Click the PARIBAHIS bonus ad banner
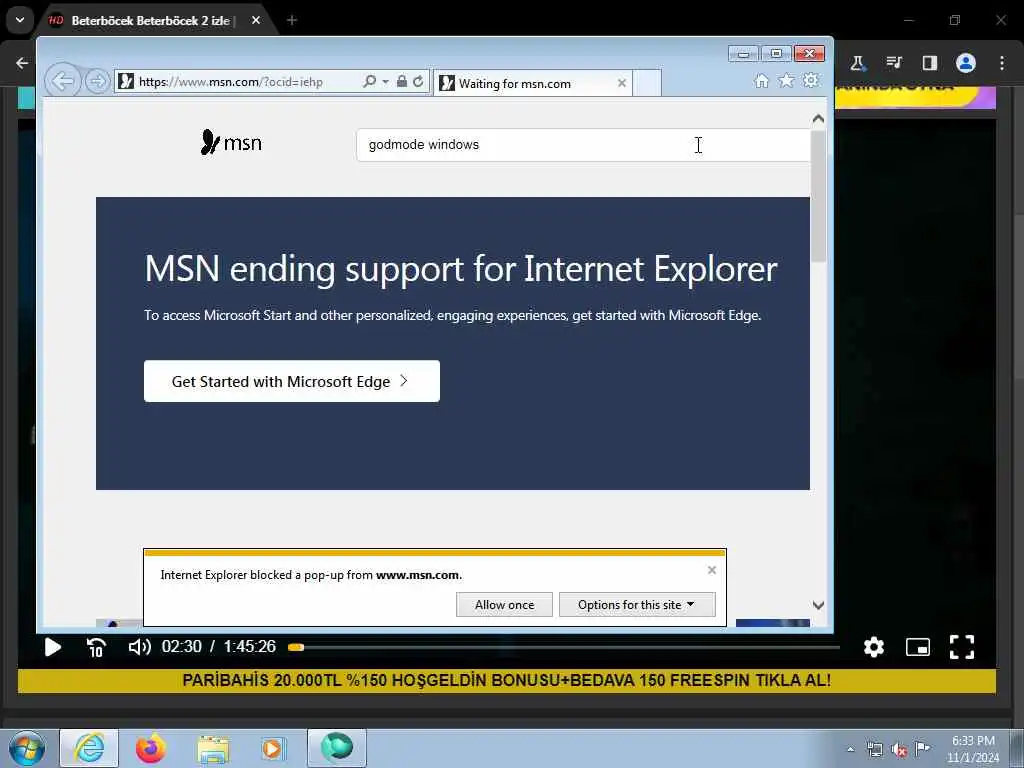This screenshot has width=1024, height=768. (x=507, y=680)
